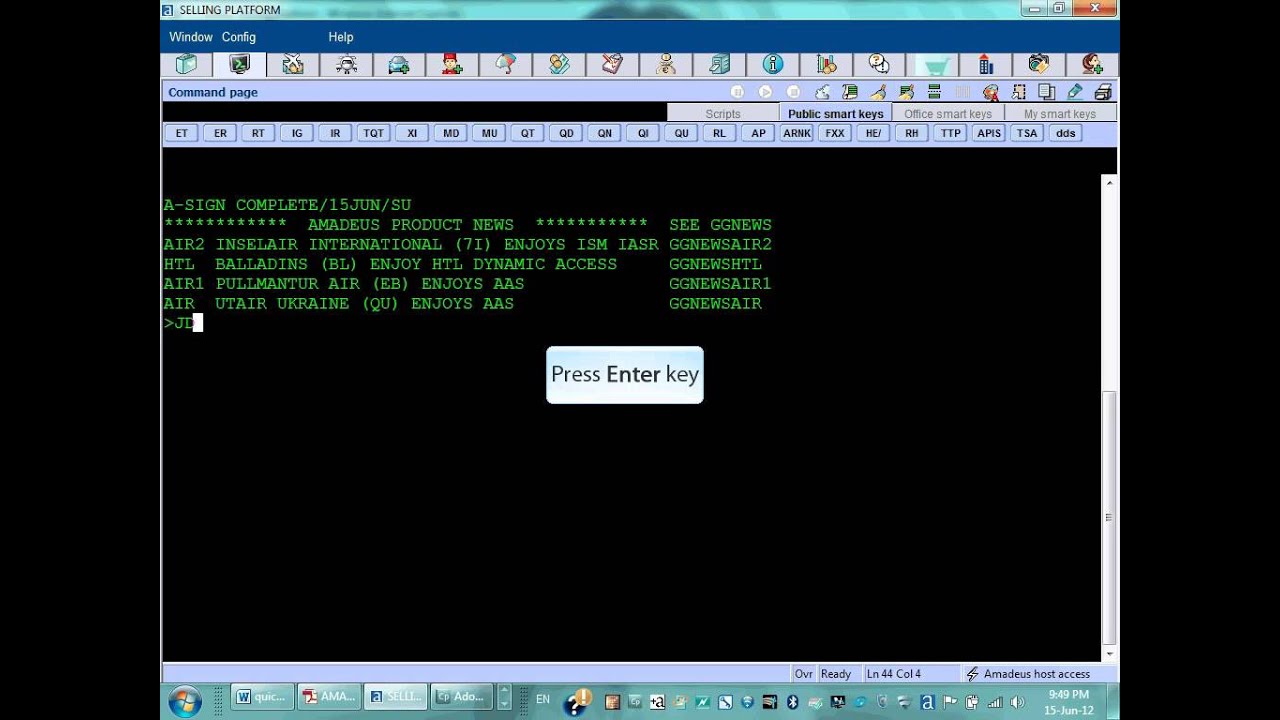Open the green box icon at toolbar start
This screenshot has width=1280, height=720.
point(186,65)
